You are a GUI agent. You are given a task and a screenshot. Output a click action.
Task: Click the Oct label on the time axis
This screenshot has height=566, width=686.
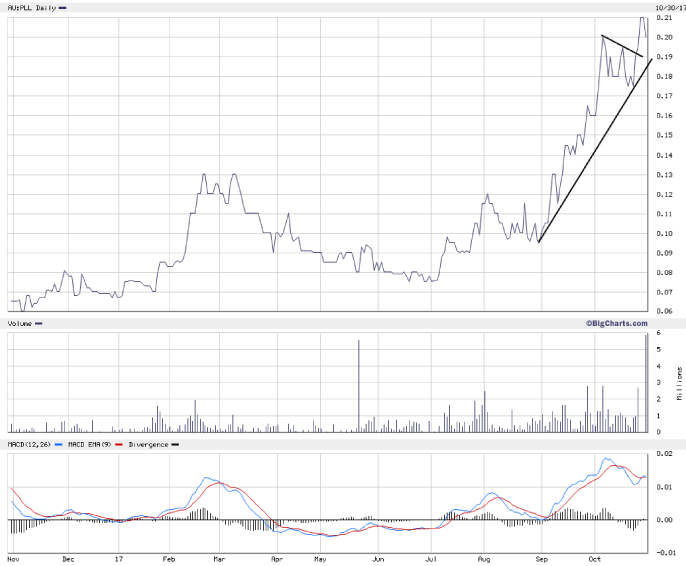(595, 558)
